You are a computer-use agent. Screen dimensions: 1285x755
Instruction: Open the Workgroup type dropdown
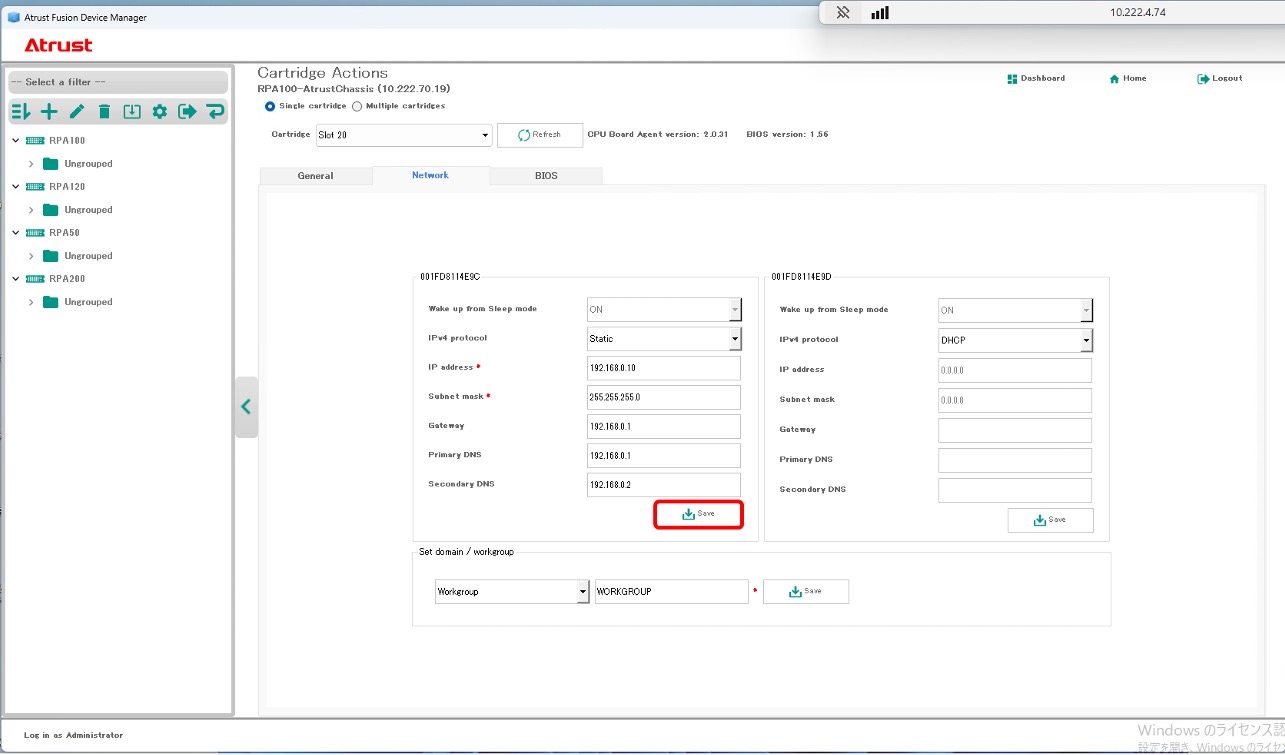click(x=512, y=592)
